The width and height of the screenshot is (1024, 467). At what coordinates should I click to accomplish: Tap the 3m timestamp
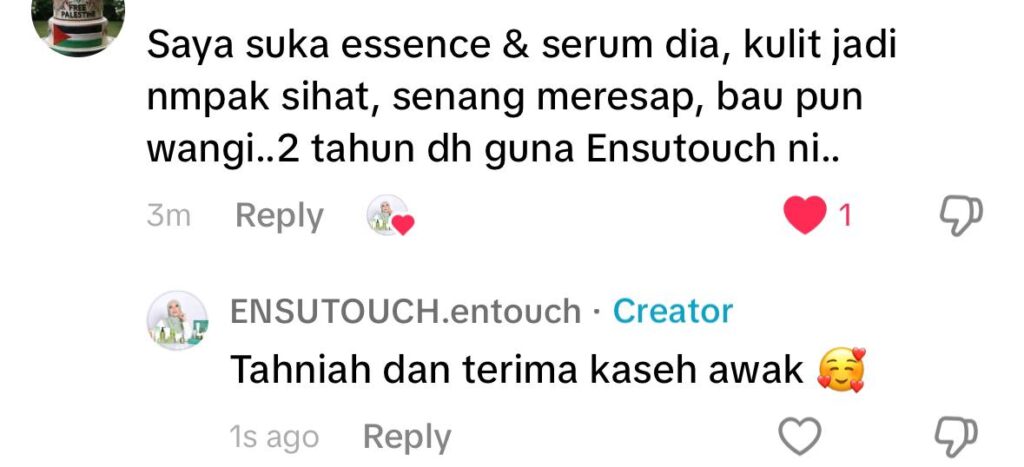[168, 216]
